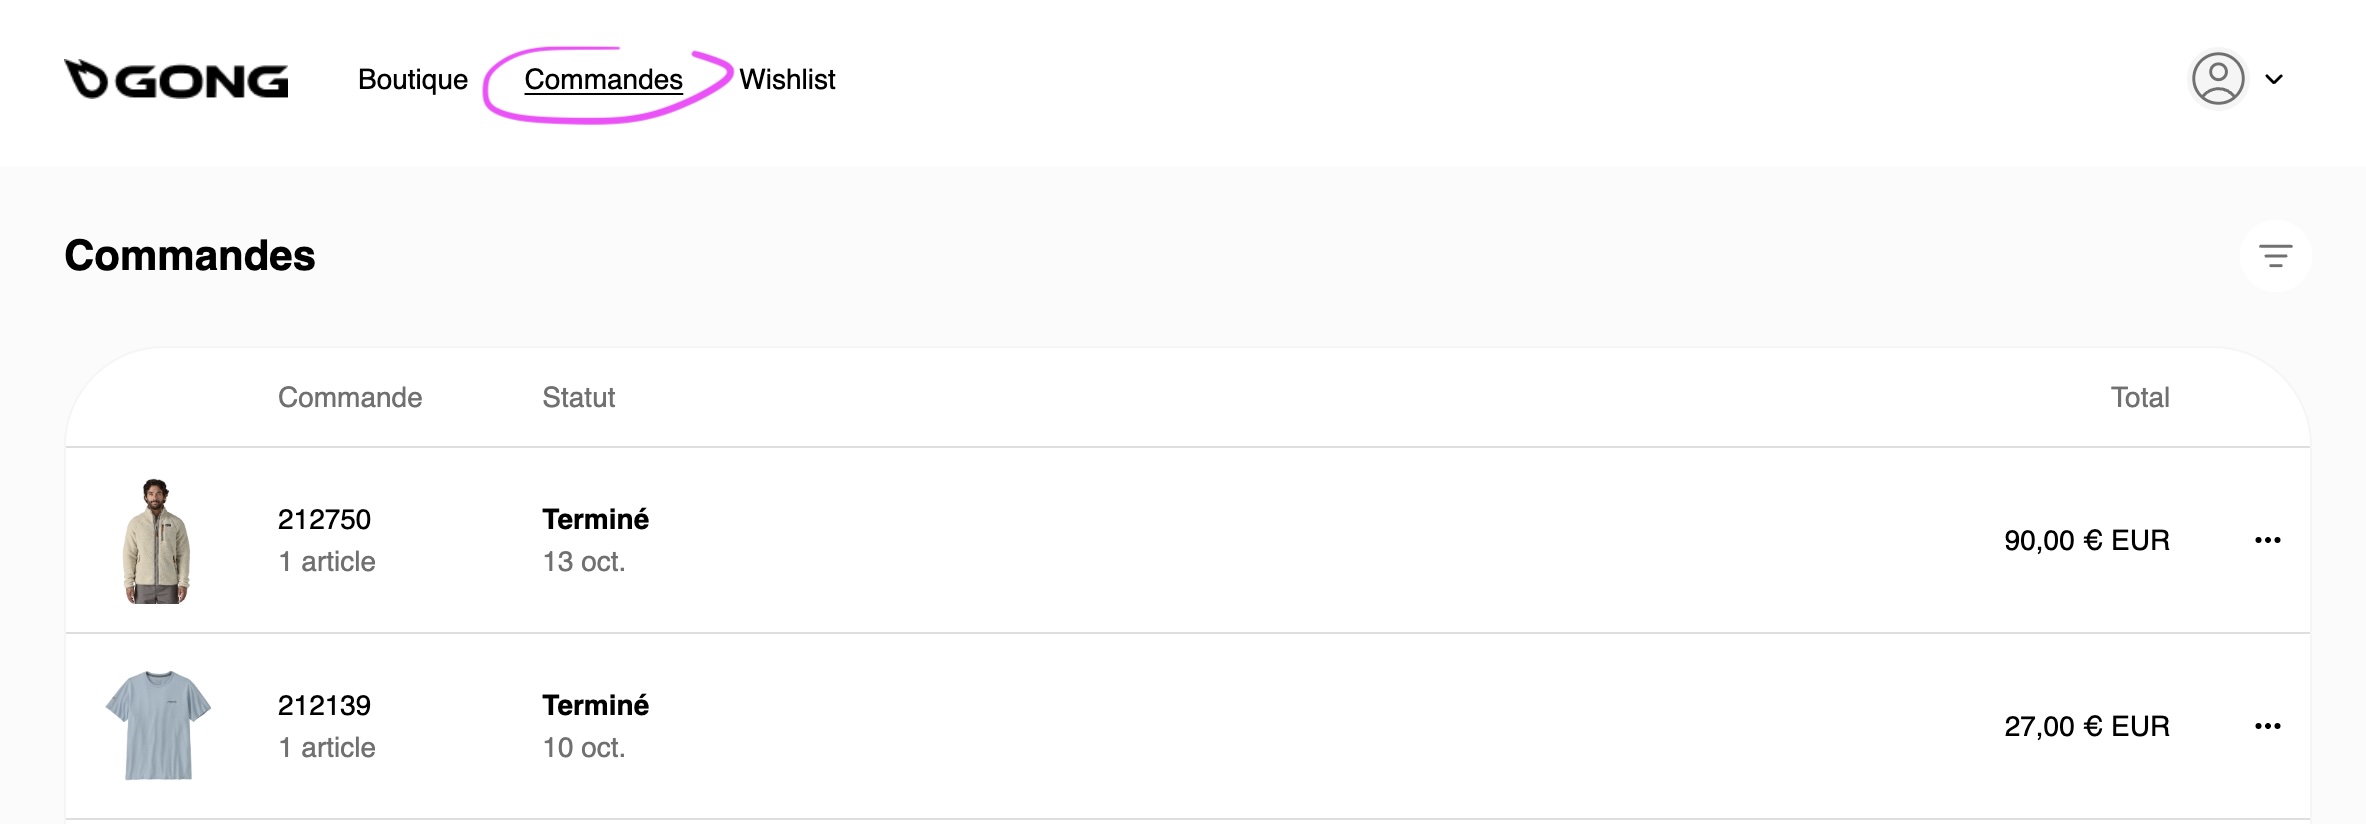This screenshot has height=824, width=2366.
Task: Open order number 212139
Action: pyautogui.click(x=324, y=706)
